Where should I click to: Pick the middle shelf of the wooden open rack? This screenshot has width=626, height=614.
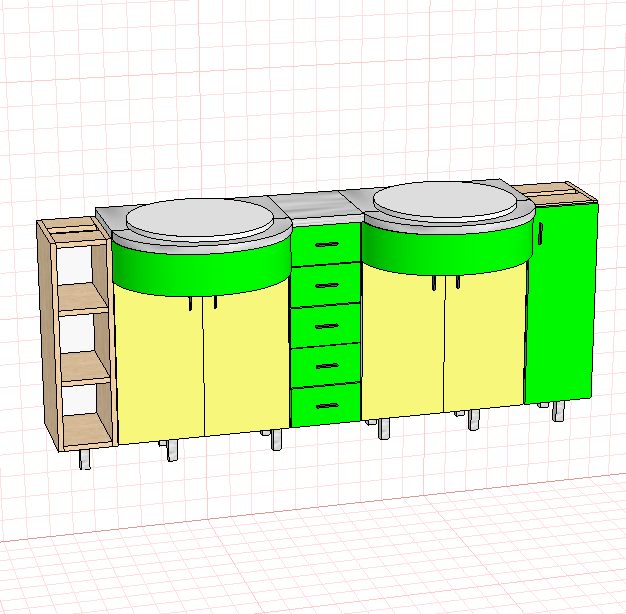coord(85,366)
